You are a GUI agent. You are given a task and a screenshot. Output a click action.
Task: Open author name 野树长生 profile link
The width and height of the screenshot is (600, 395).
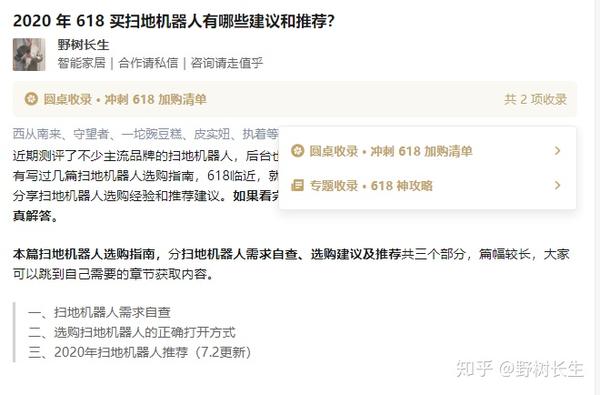(83, 45)
